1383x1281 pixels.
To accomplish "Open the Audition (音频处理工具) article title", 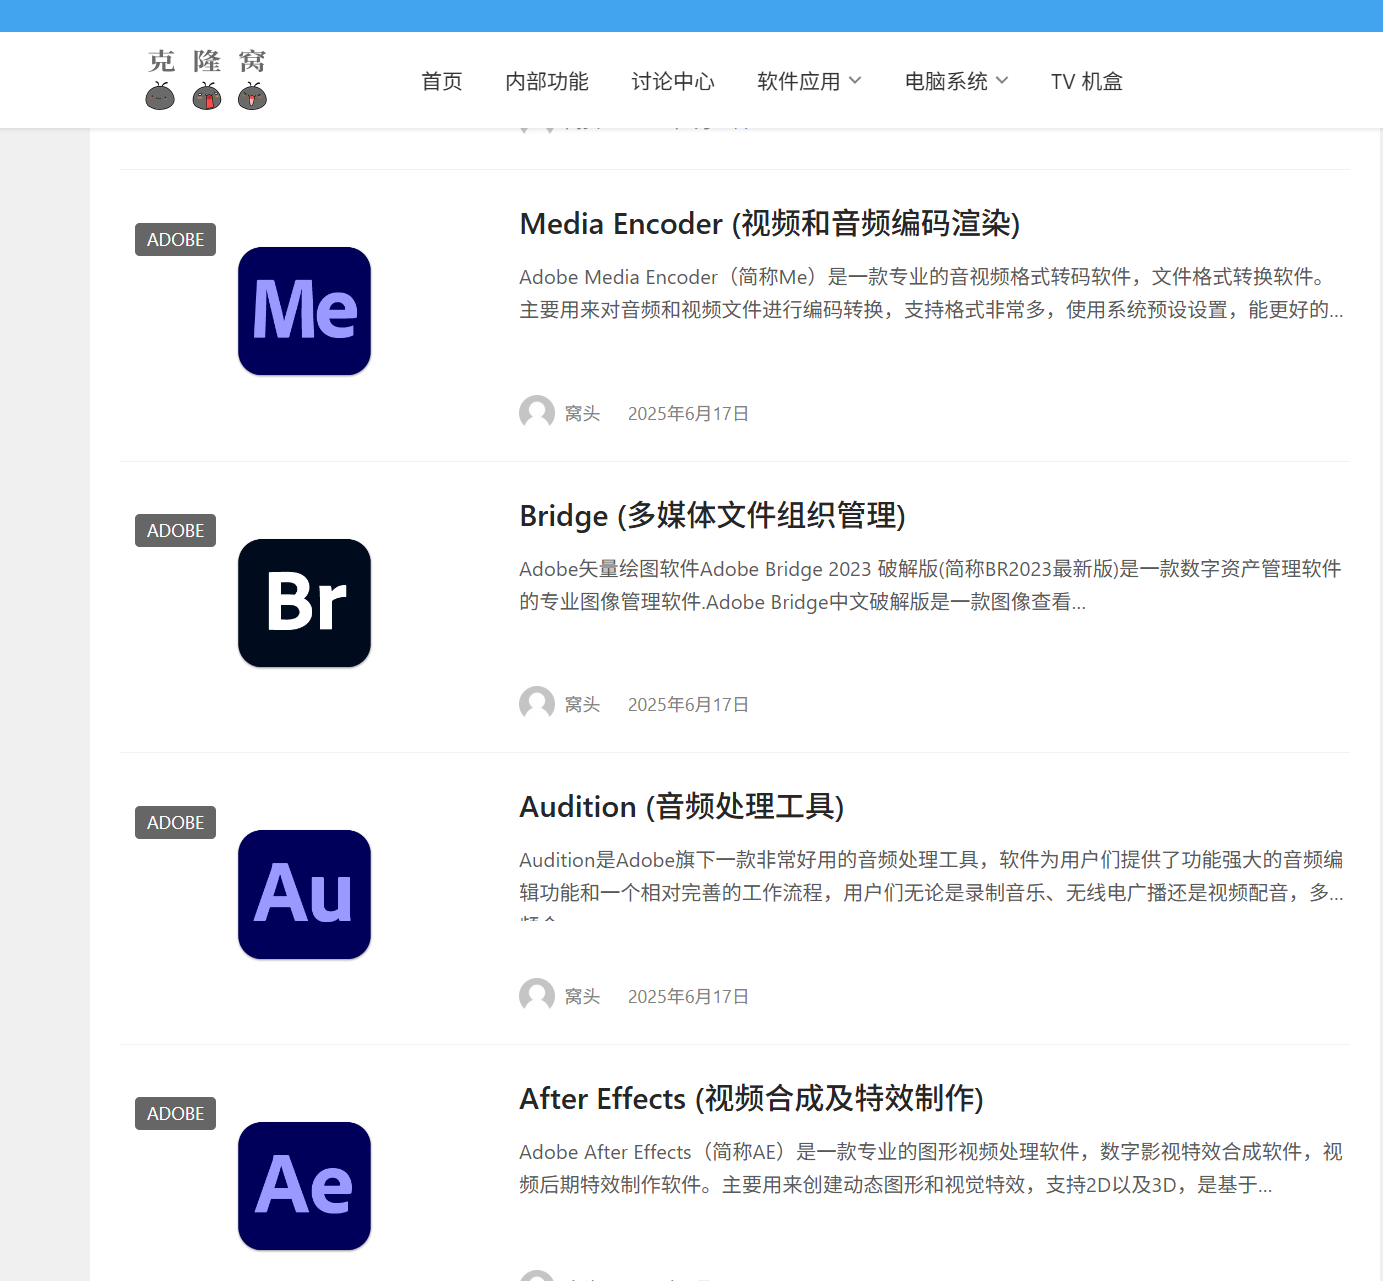I will point(681,807).
